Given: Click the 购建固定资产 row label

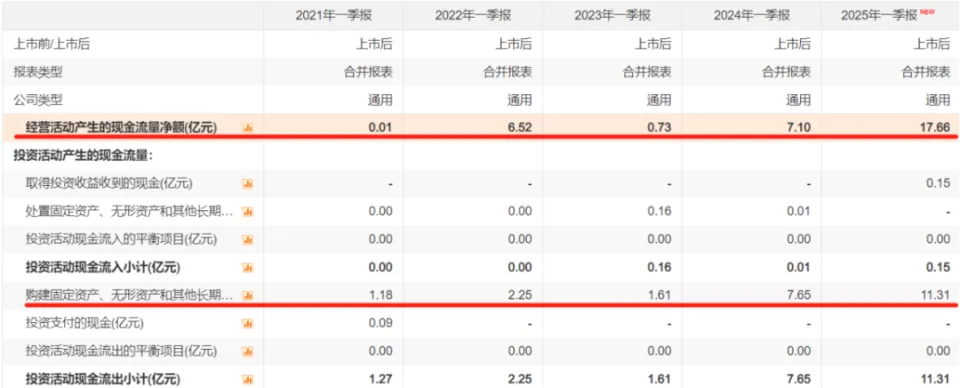Looking at the screenshot, I should [130, 296].
